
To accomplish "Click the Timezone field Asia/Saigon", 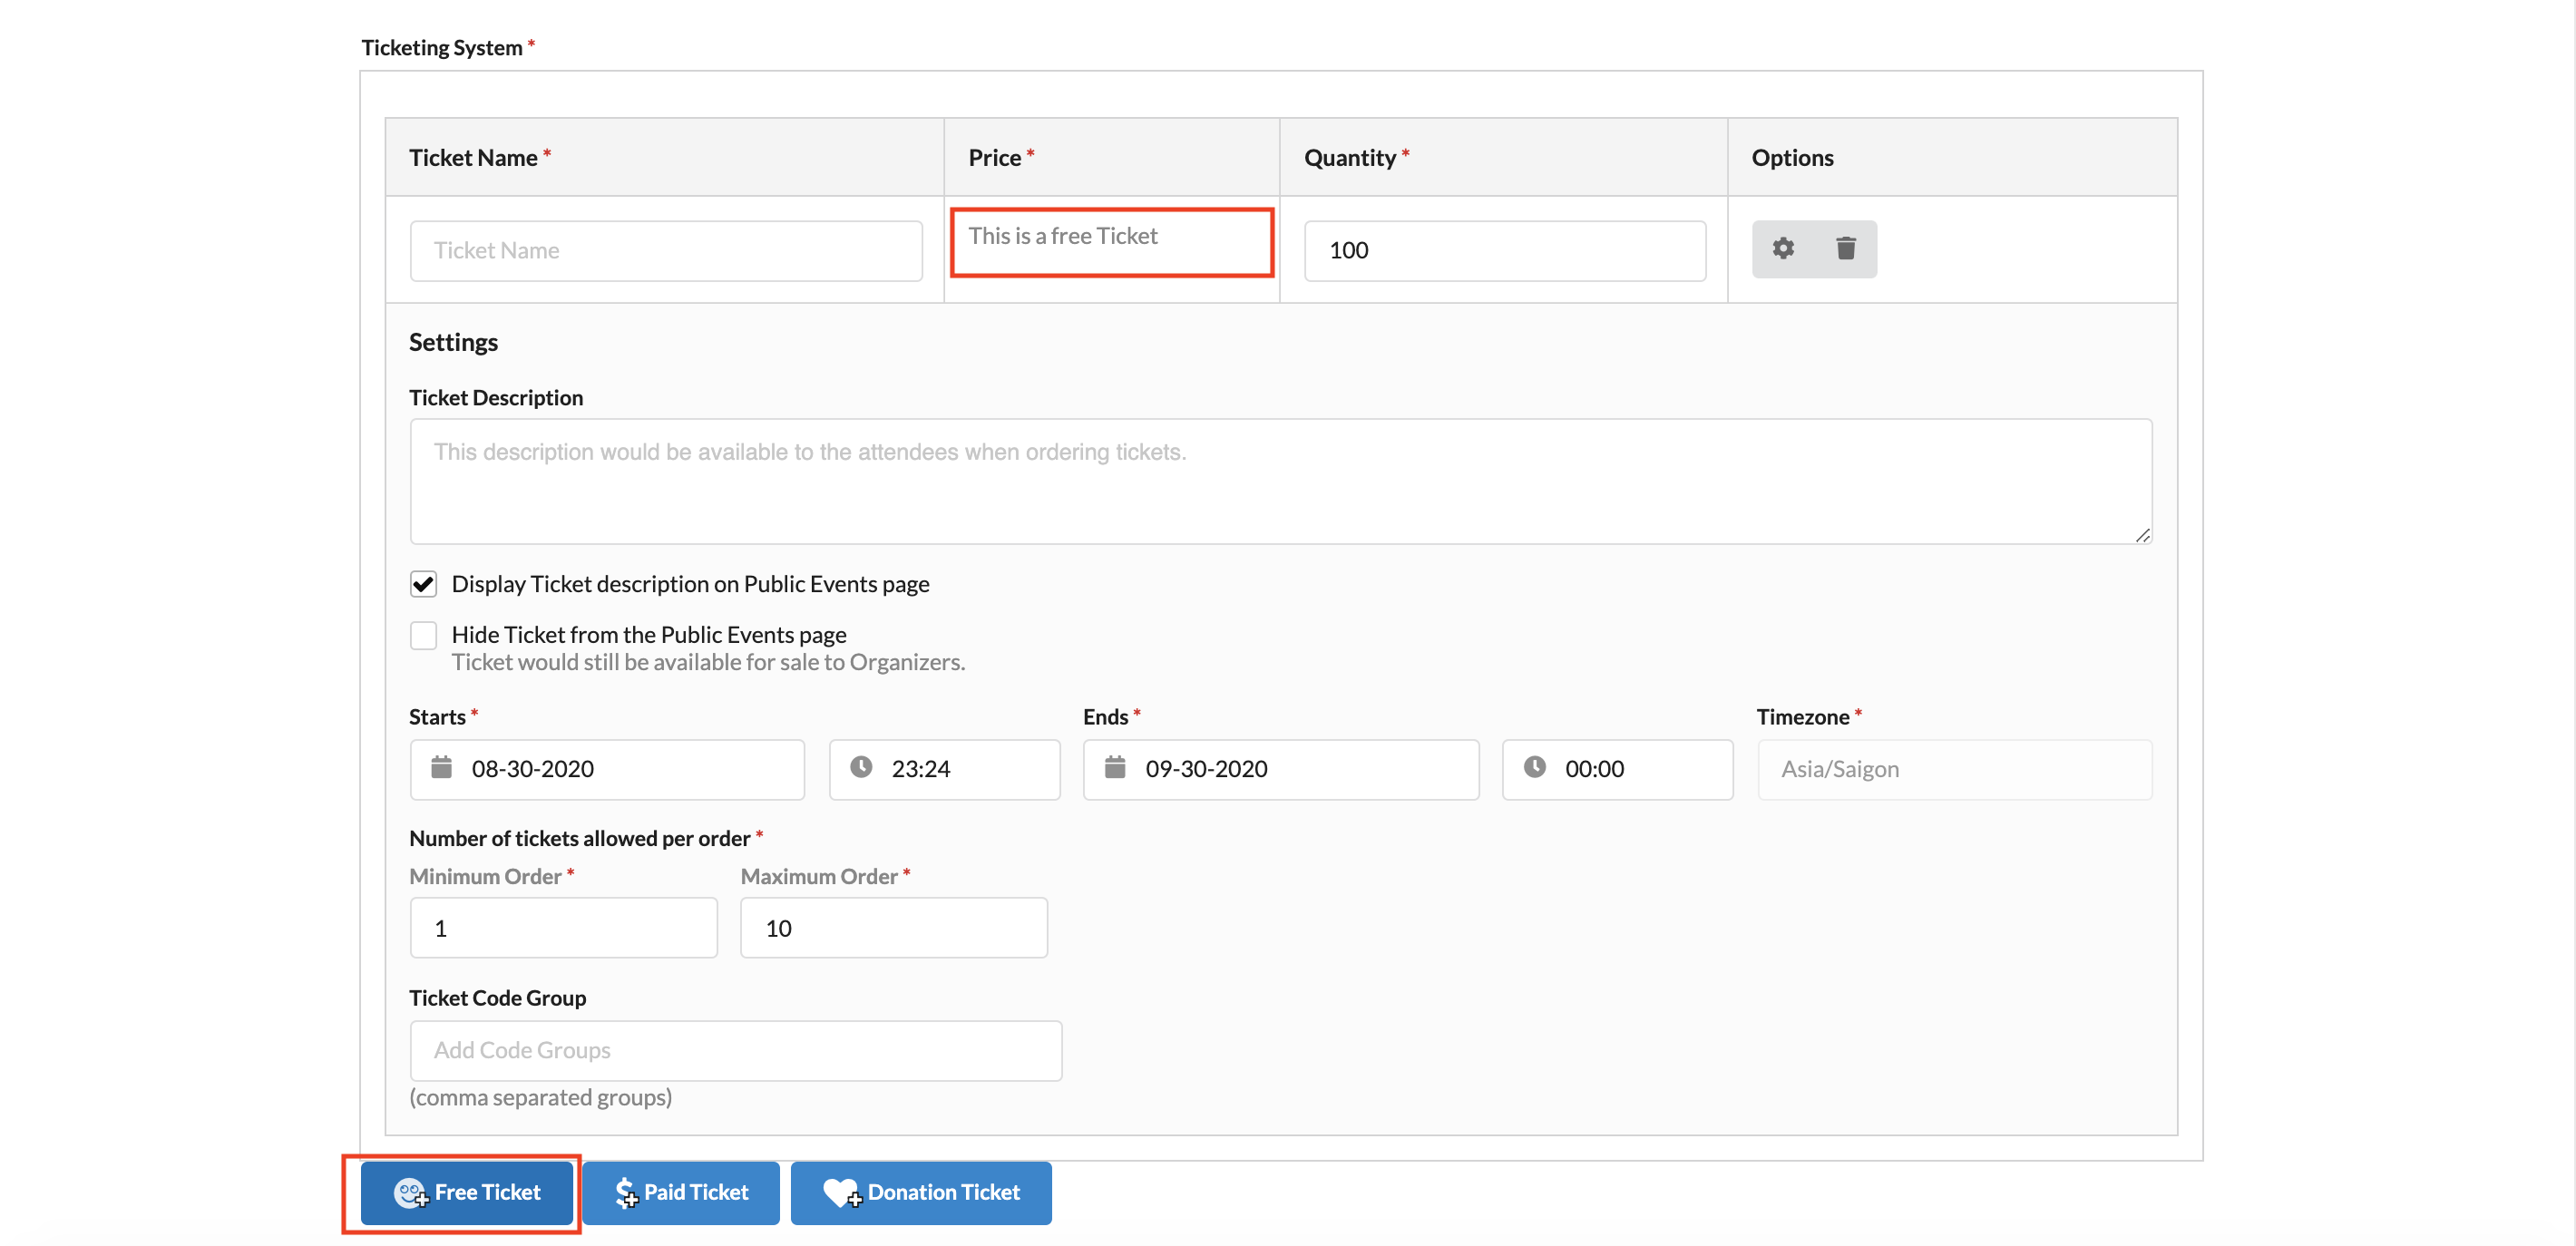I will tap(1955, 769).
